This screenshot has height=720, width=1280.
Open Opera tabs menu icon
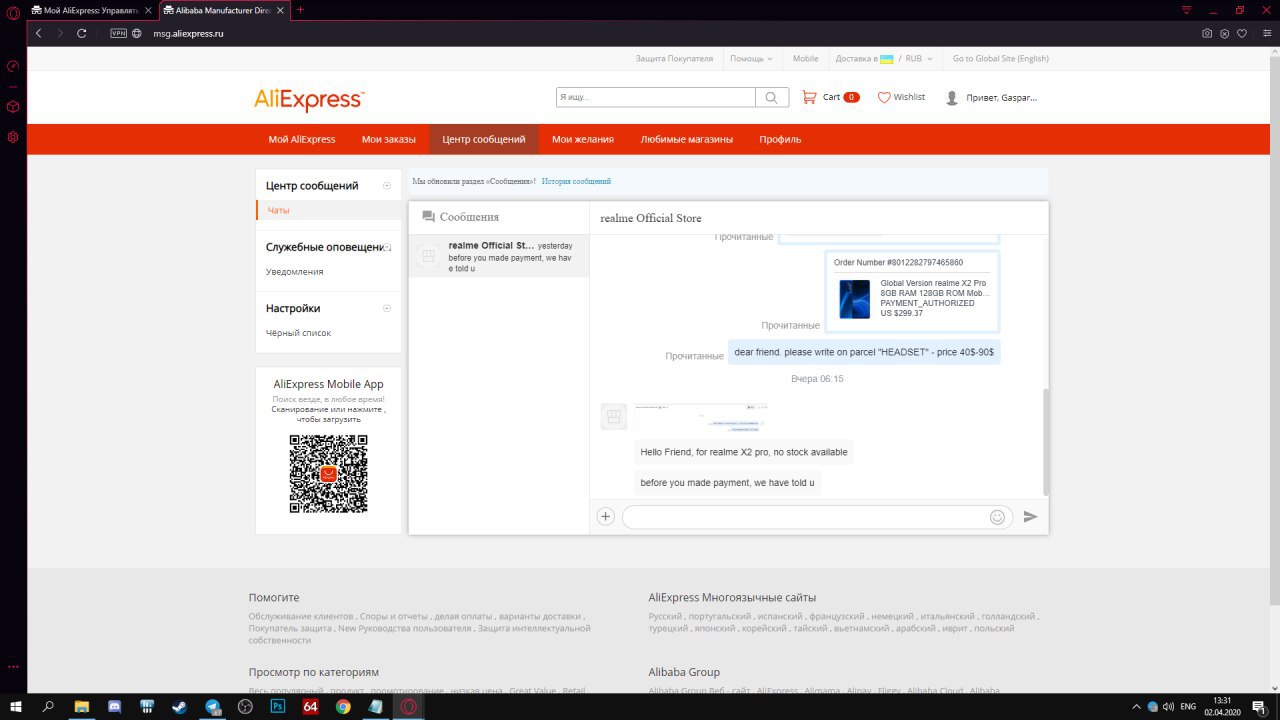pos(1187,10)
